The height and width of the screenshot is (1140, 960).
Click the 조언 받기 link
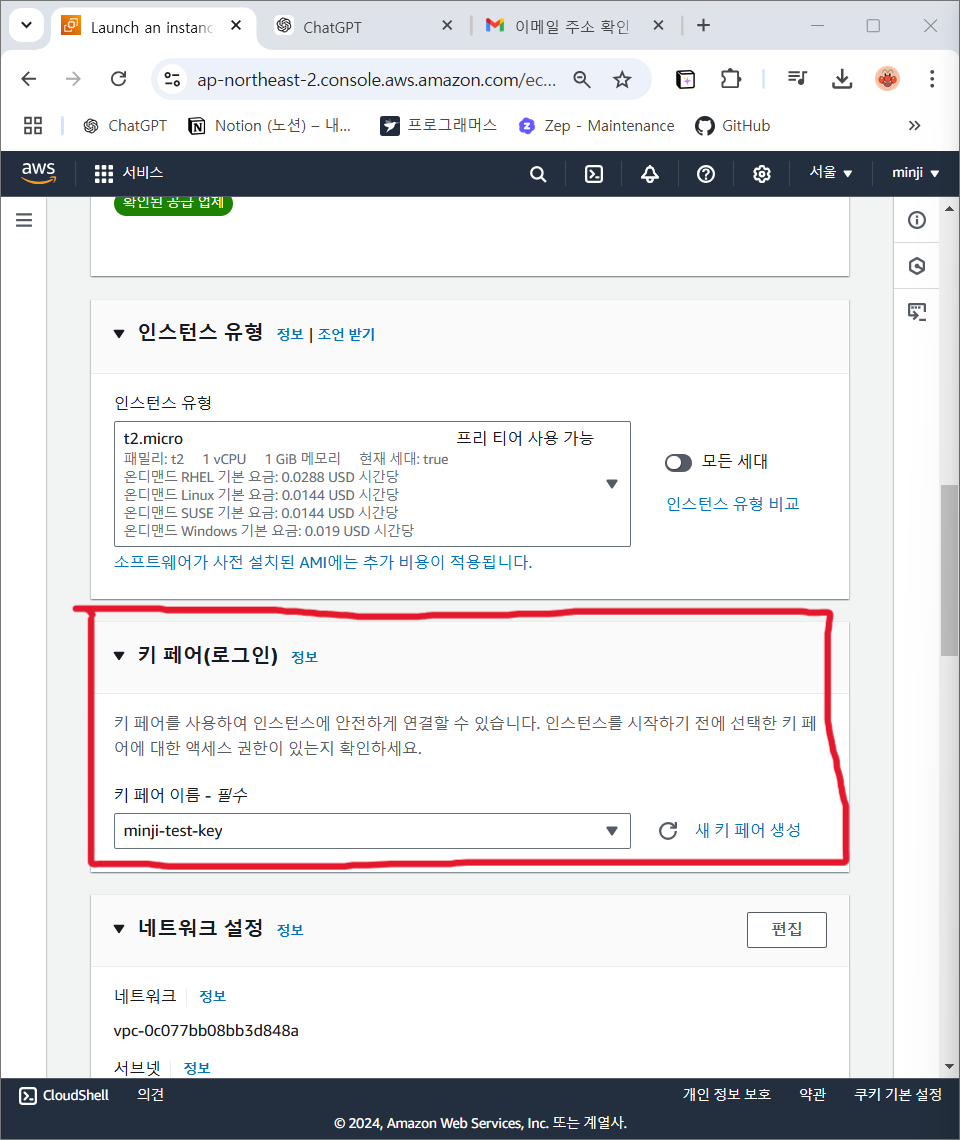(x=346, y=334)
